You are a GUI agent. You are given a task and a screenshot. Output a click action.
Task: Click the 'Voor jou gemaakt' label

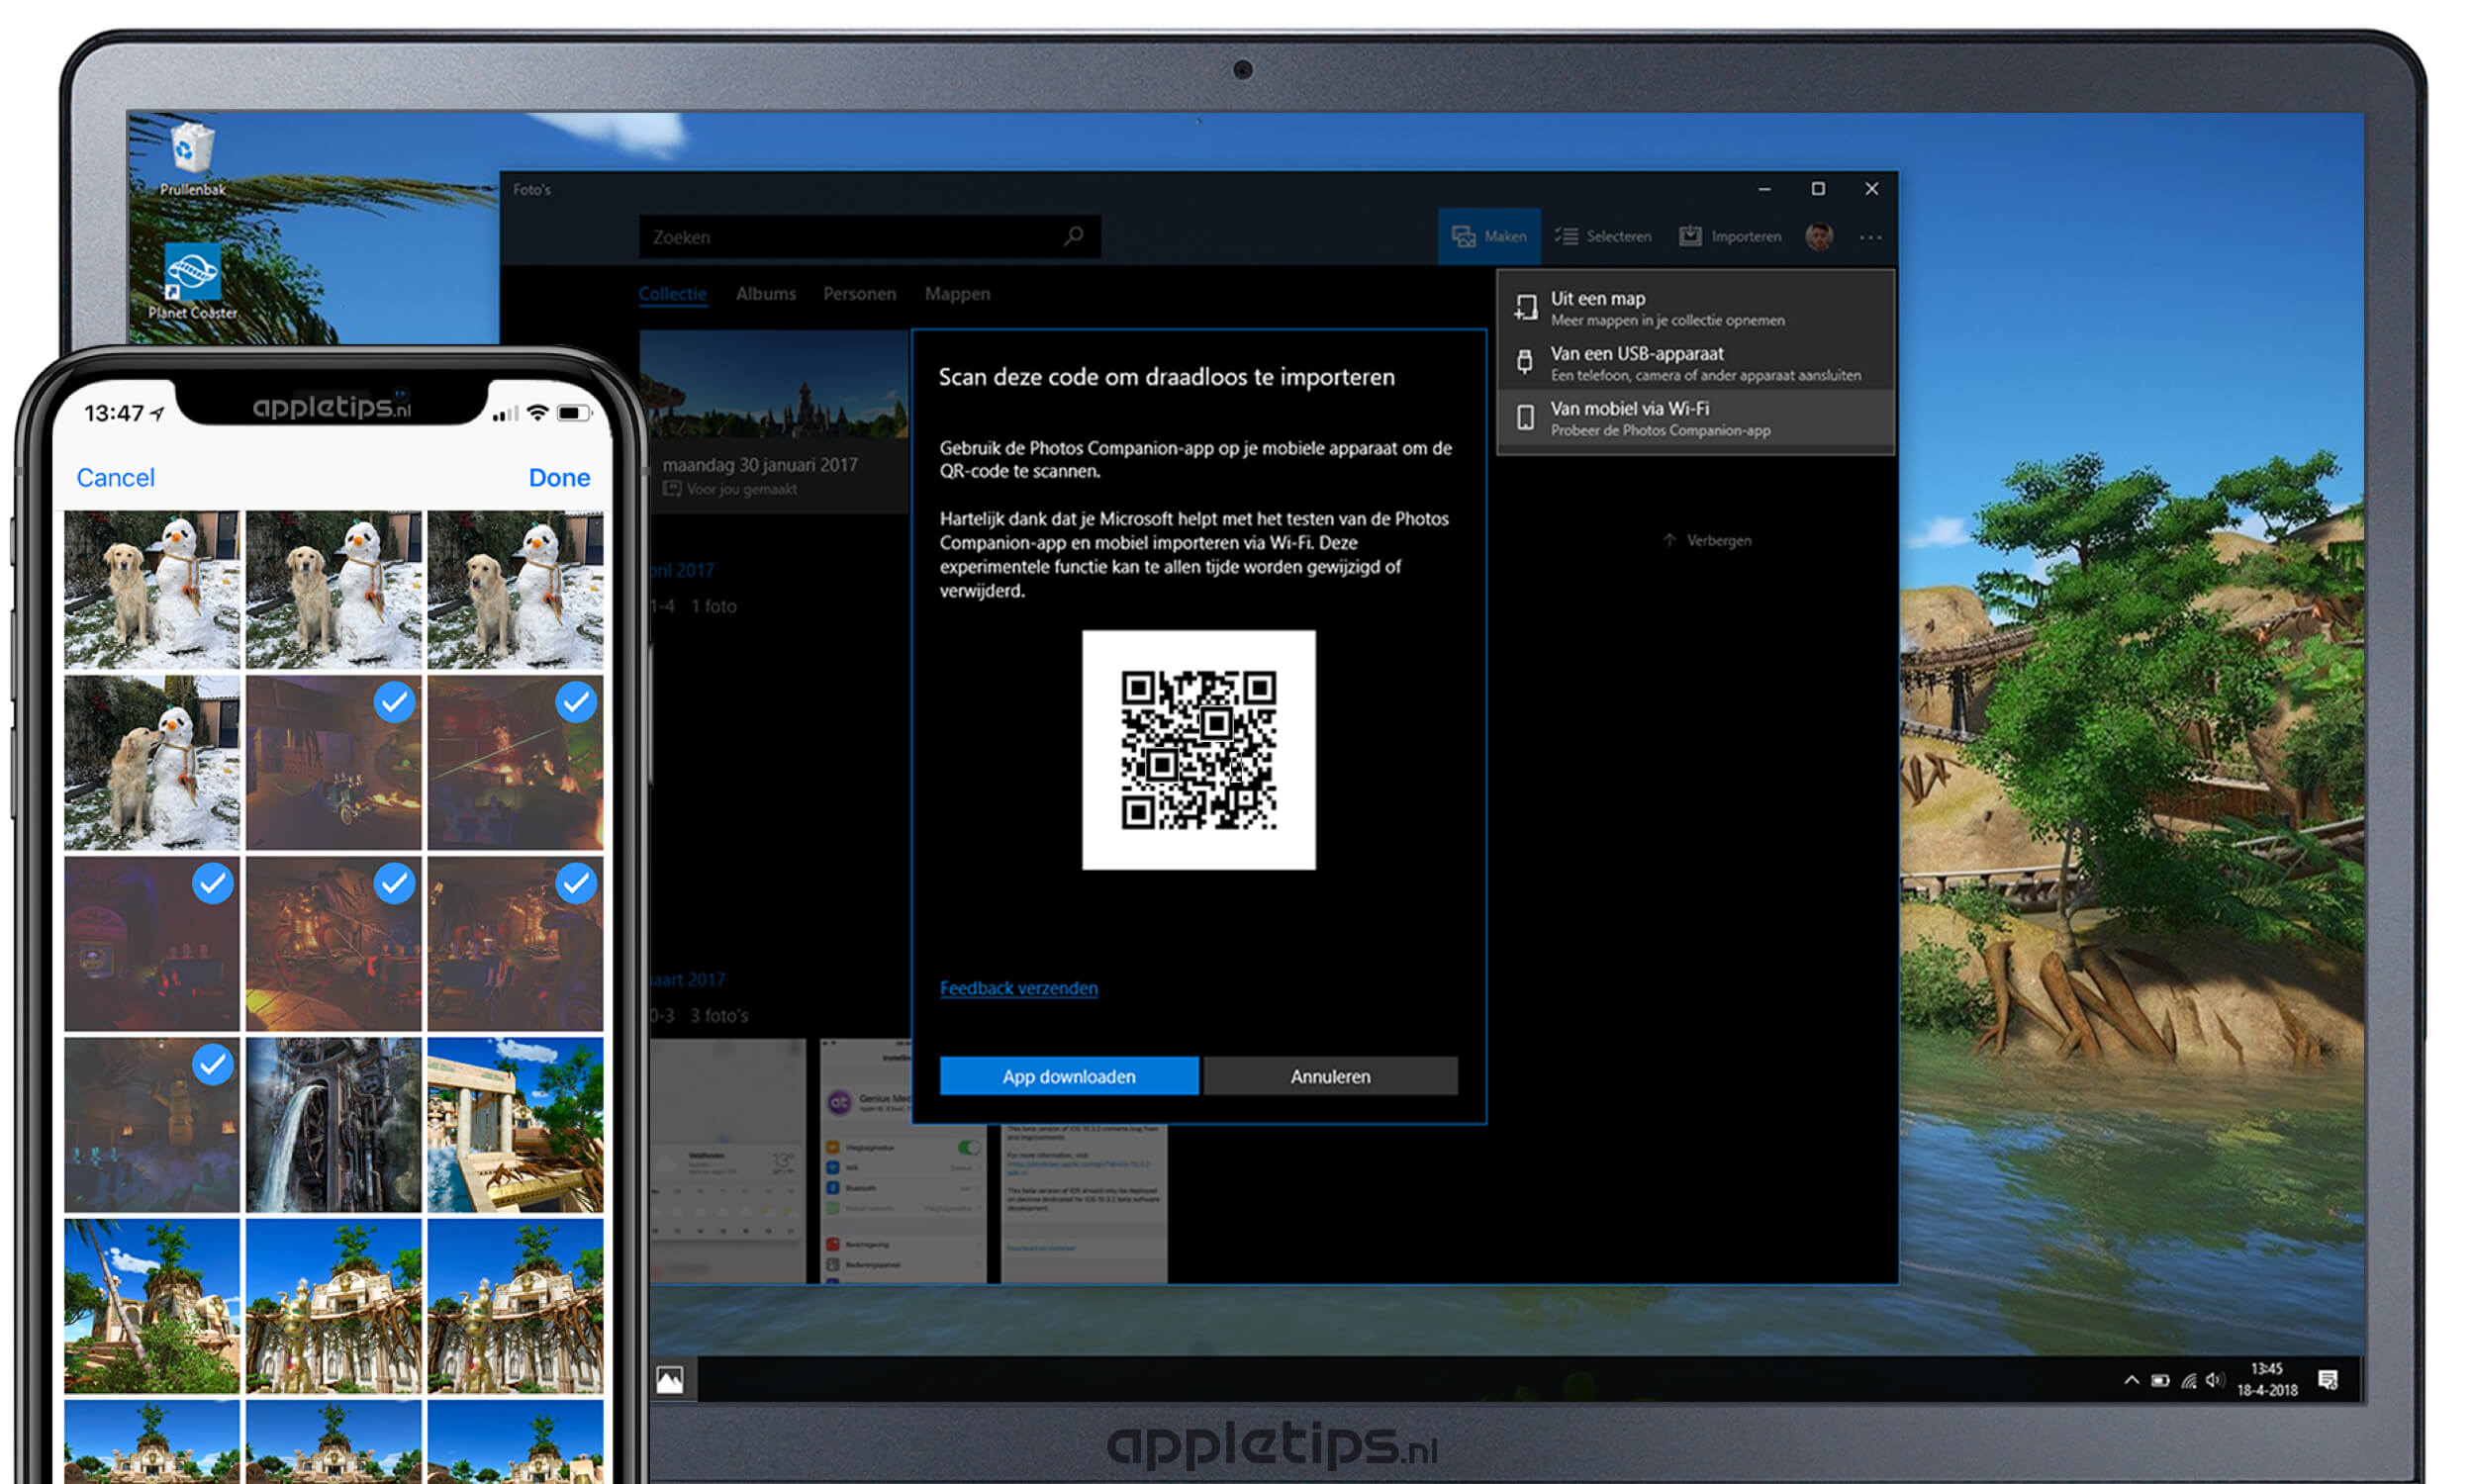click(x=741, y=489)
